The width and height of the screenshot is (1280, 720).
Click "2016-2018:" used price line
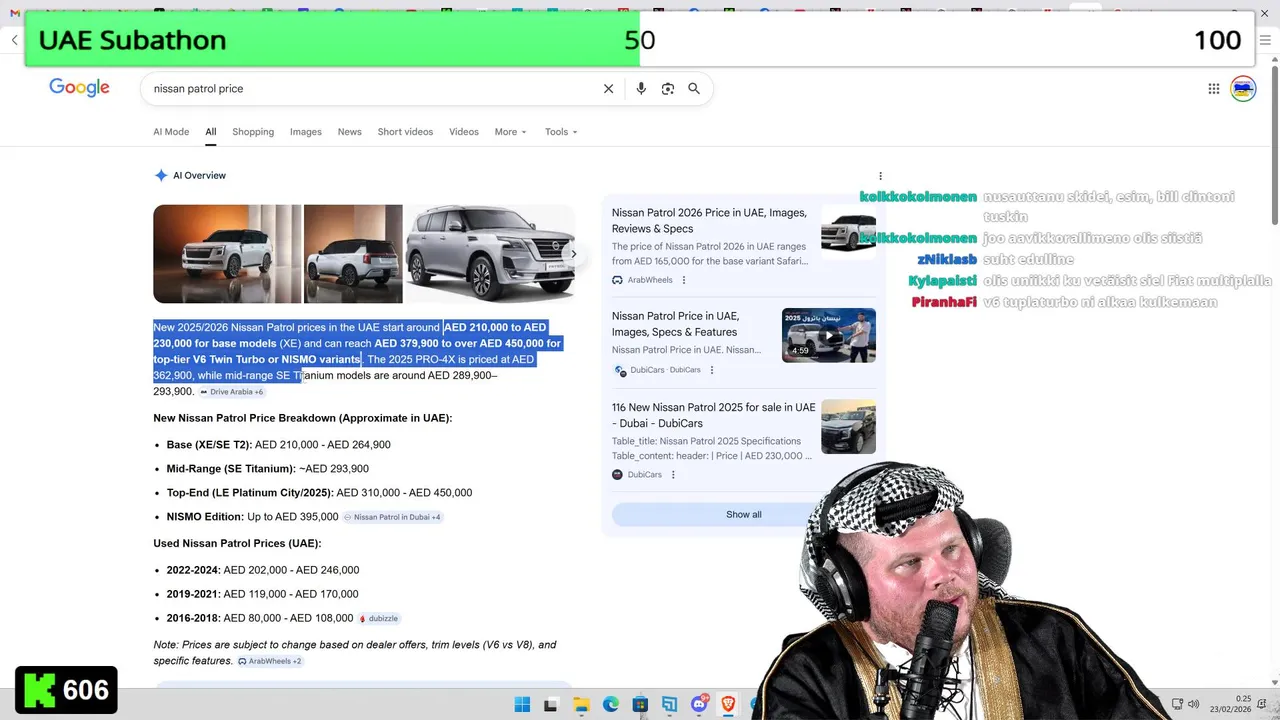pos(260,618)
